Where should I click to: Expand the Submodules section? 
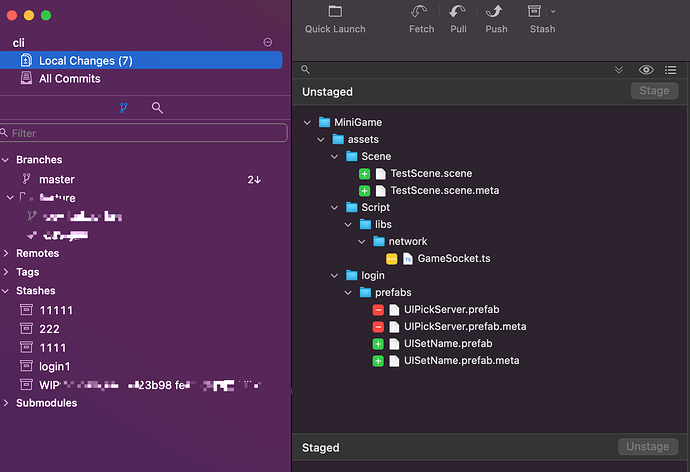pyautogui.click(x=7, y=403)
